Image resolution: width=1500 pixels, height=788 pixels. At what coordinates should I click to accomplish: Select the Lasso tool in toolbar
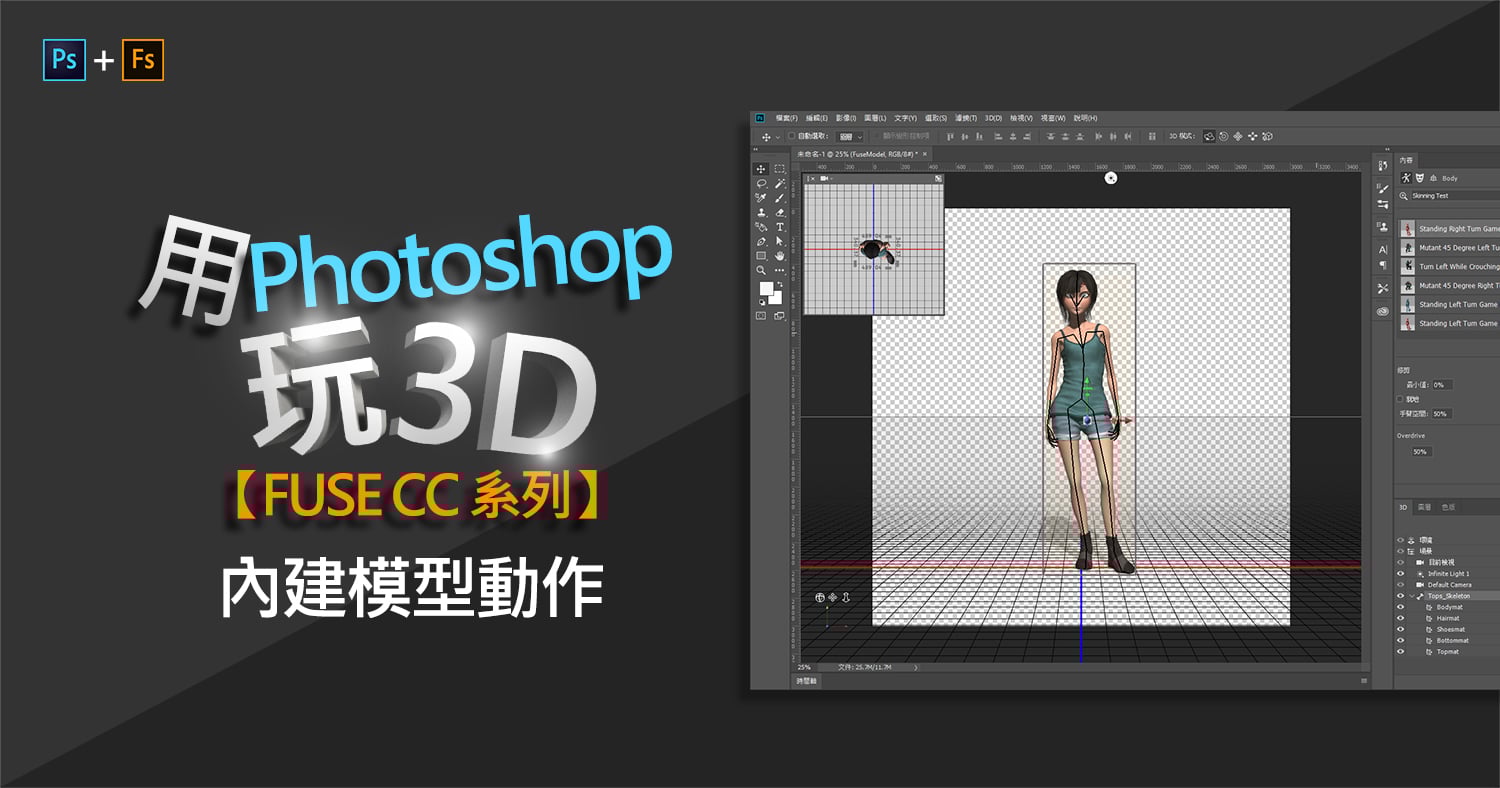(x=761, y=184)
